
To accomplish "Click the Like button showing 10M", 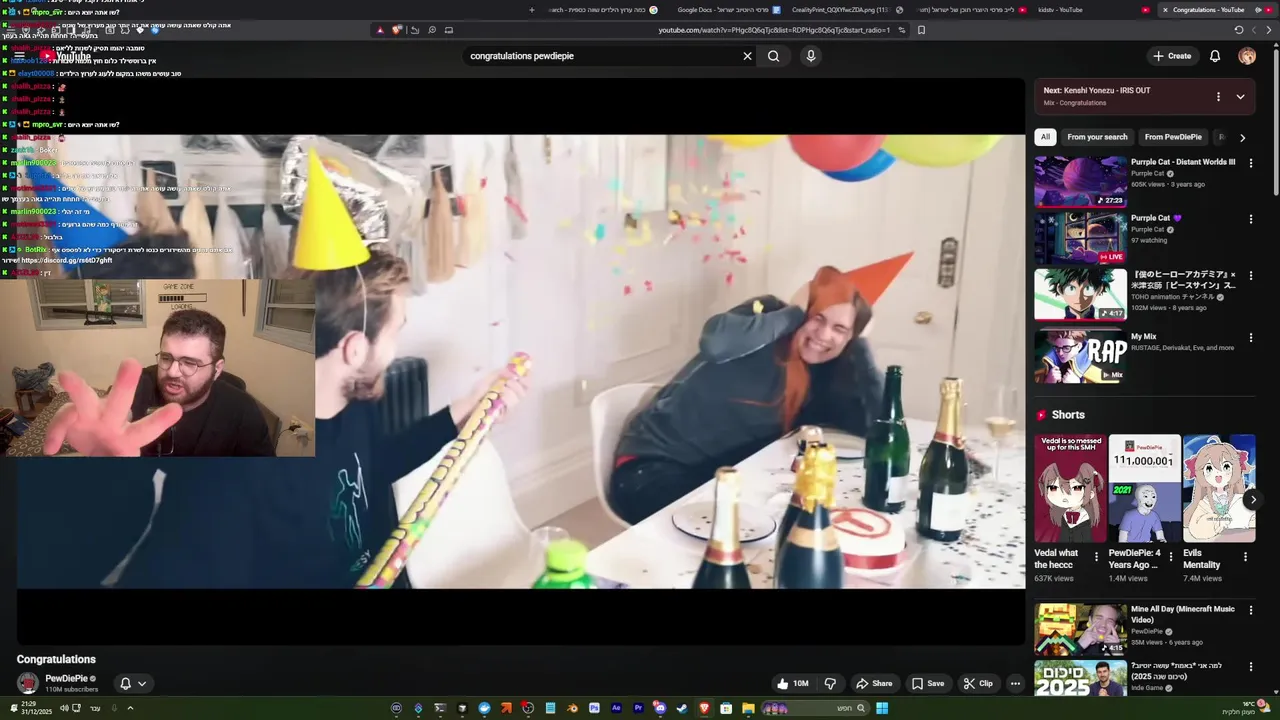I will 792,684.
